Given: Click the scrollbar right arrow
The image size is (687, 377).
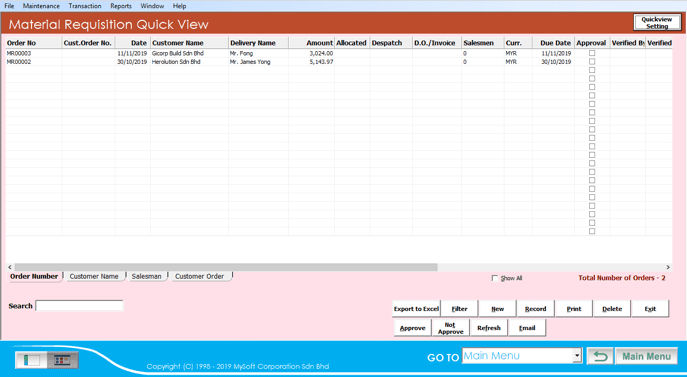Looking at the screenshot, I should pyautogui.click(x=668, y=267).
